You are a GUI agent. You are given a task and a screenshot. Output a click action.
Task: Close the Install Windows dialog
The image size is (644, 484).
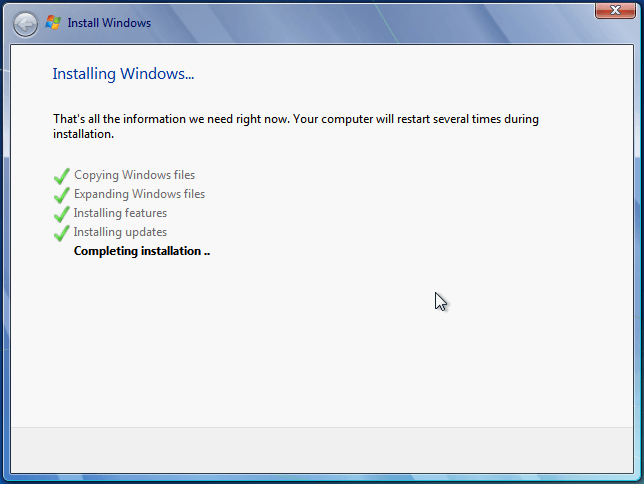pos(615,10)
